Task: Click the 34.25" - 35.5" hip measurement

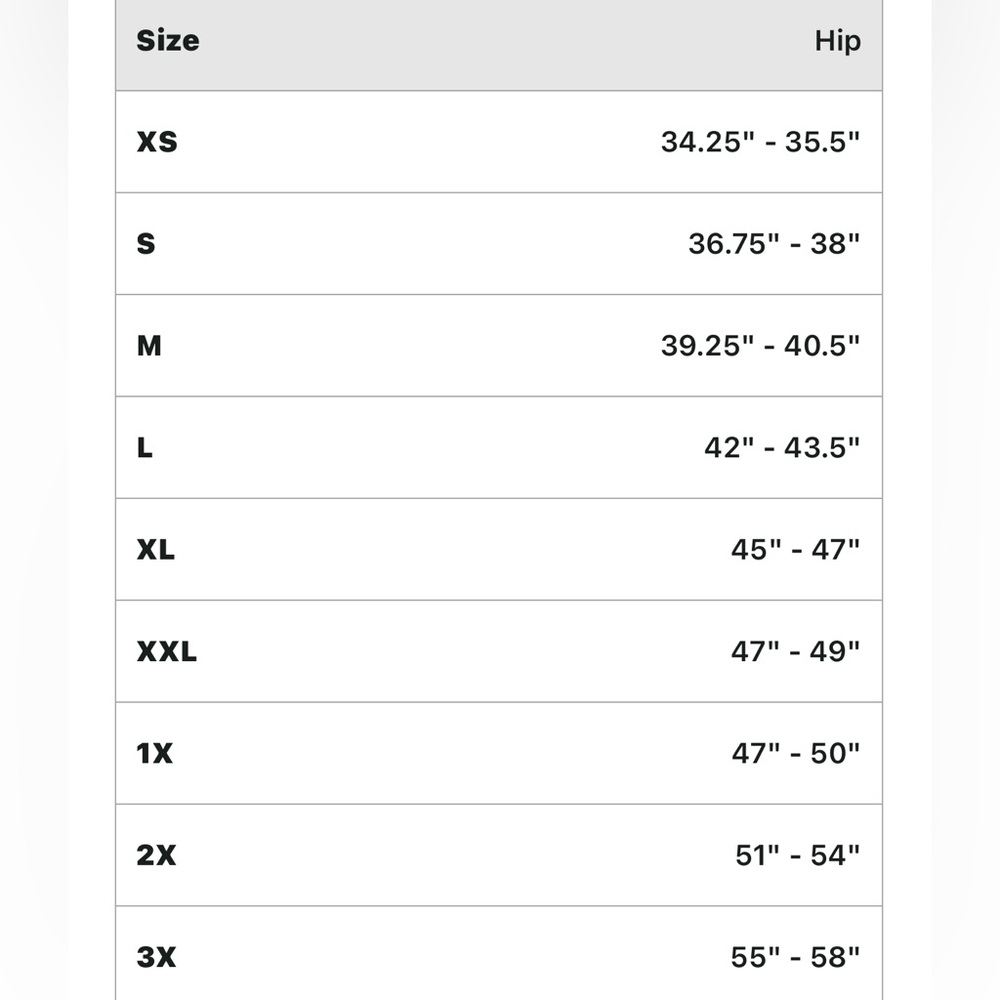Action: (760, 142)
